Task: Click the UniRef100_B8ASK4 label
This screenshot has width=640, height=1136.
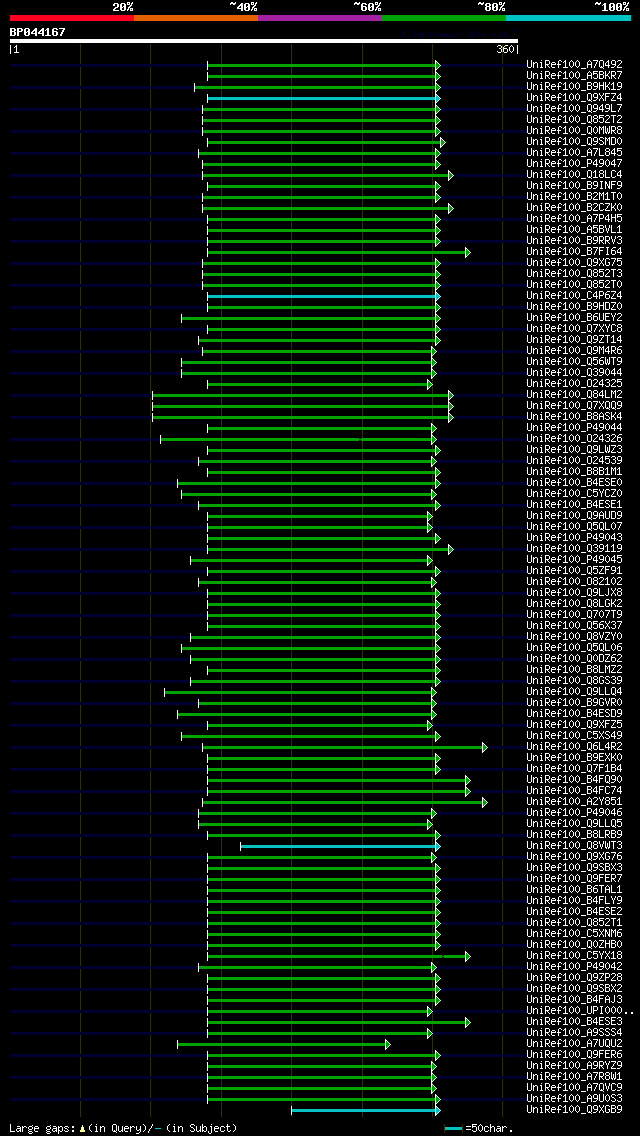Action: tap(574, 417)
